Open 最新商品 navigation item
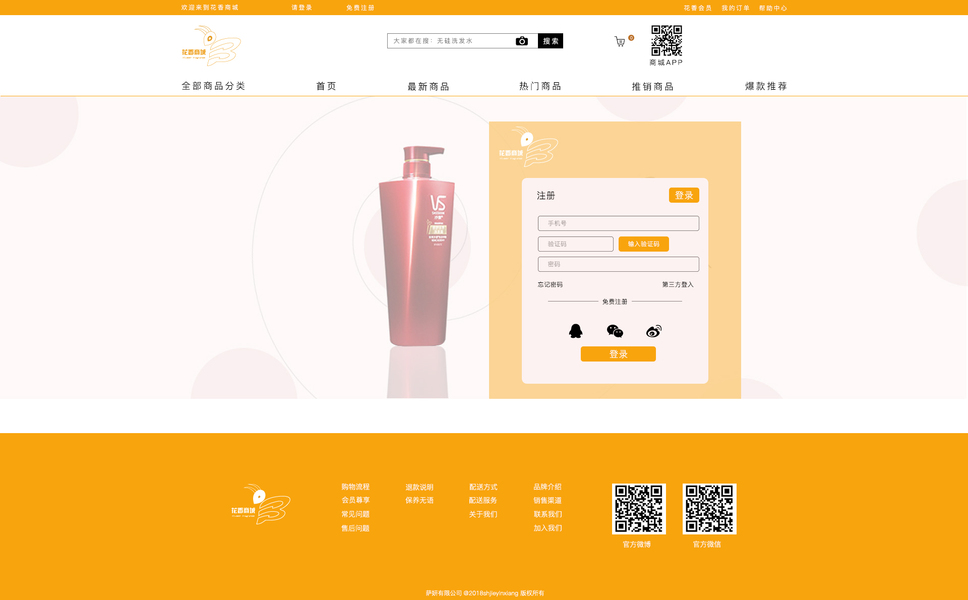Screen dimensions: 968x600 (428, 86)
